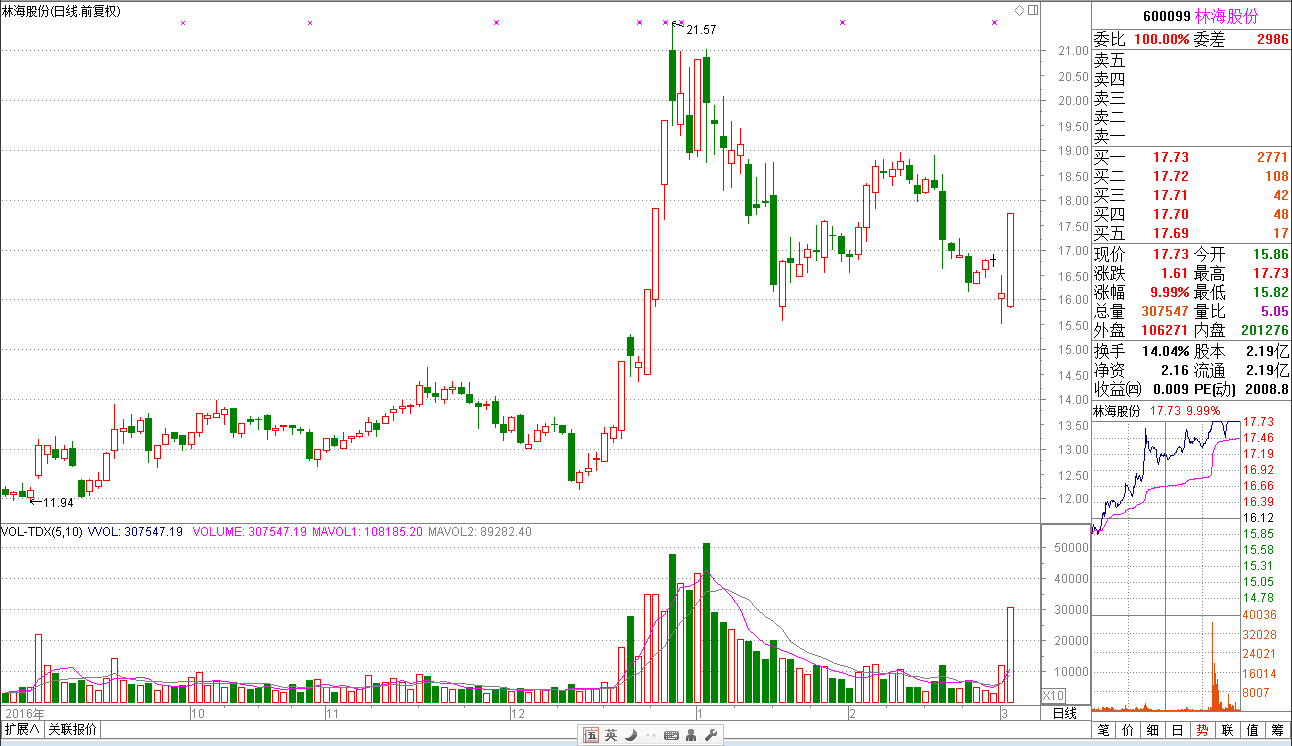Click the MAVOL2: 89282.40 legend text

coord(480,532)
